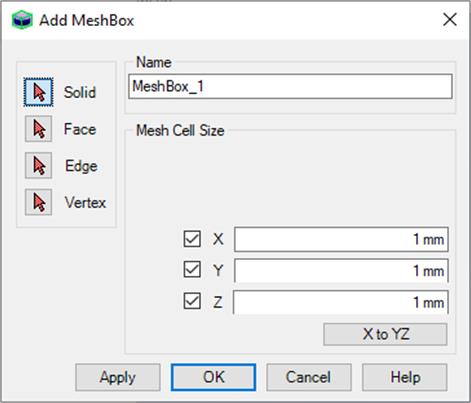Cancel the MeshBox creation
This screenshot has height=403, width=471.
tap(309, 377)
